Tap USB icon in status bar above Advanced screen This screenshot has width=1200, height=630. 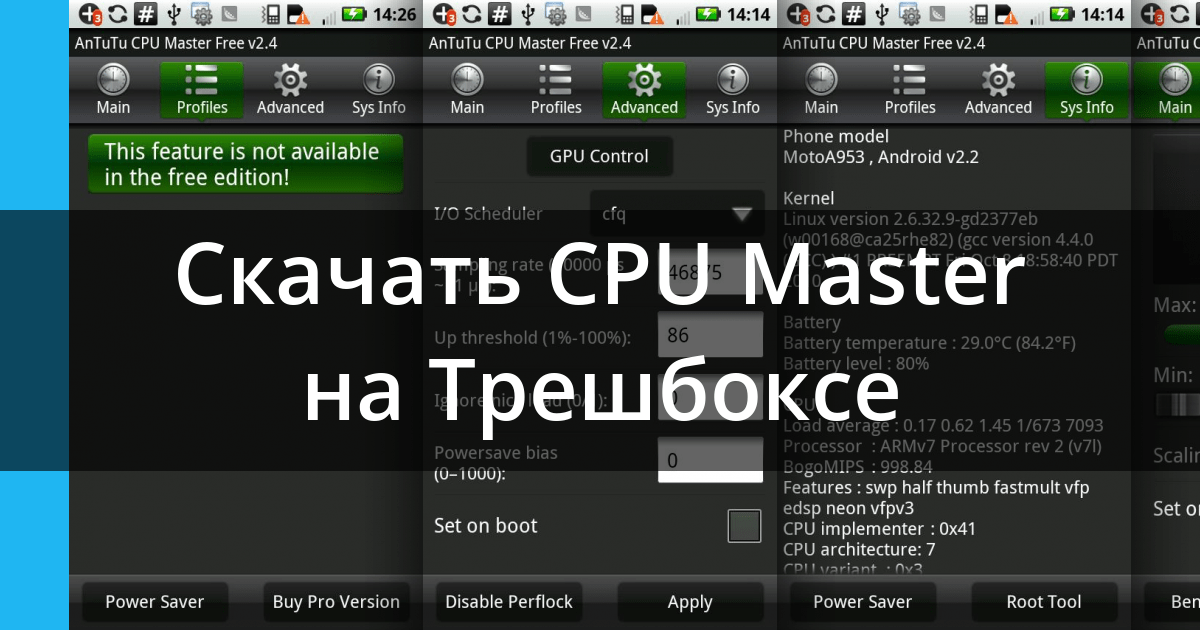tap(529, 15)
